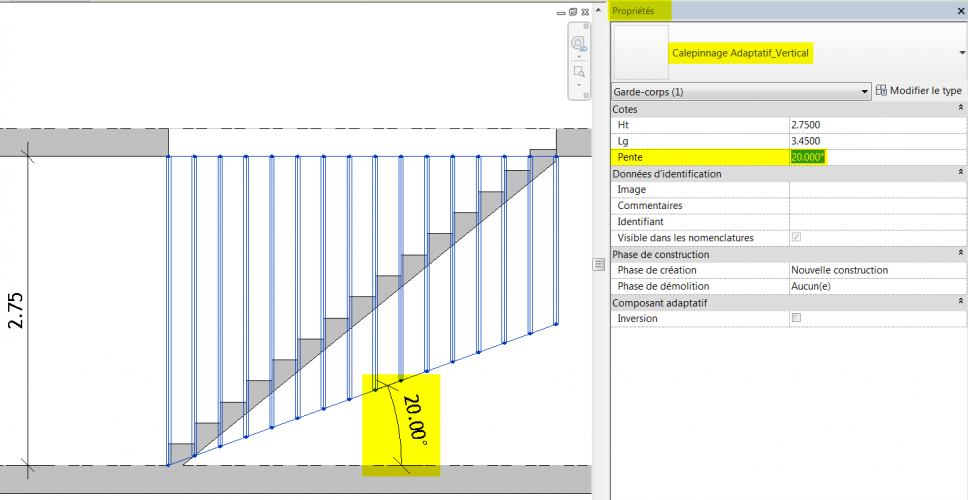Toggle Visible dans les nomenclatures checkbox
Viewport: 968px width, 500px height.
(x=796, y=238)
